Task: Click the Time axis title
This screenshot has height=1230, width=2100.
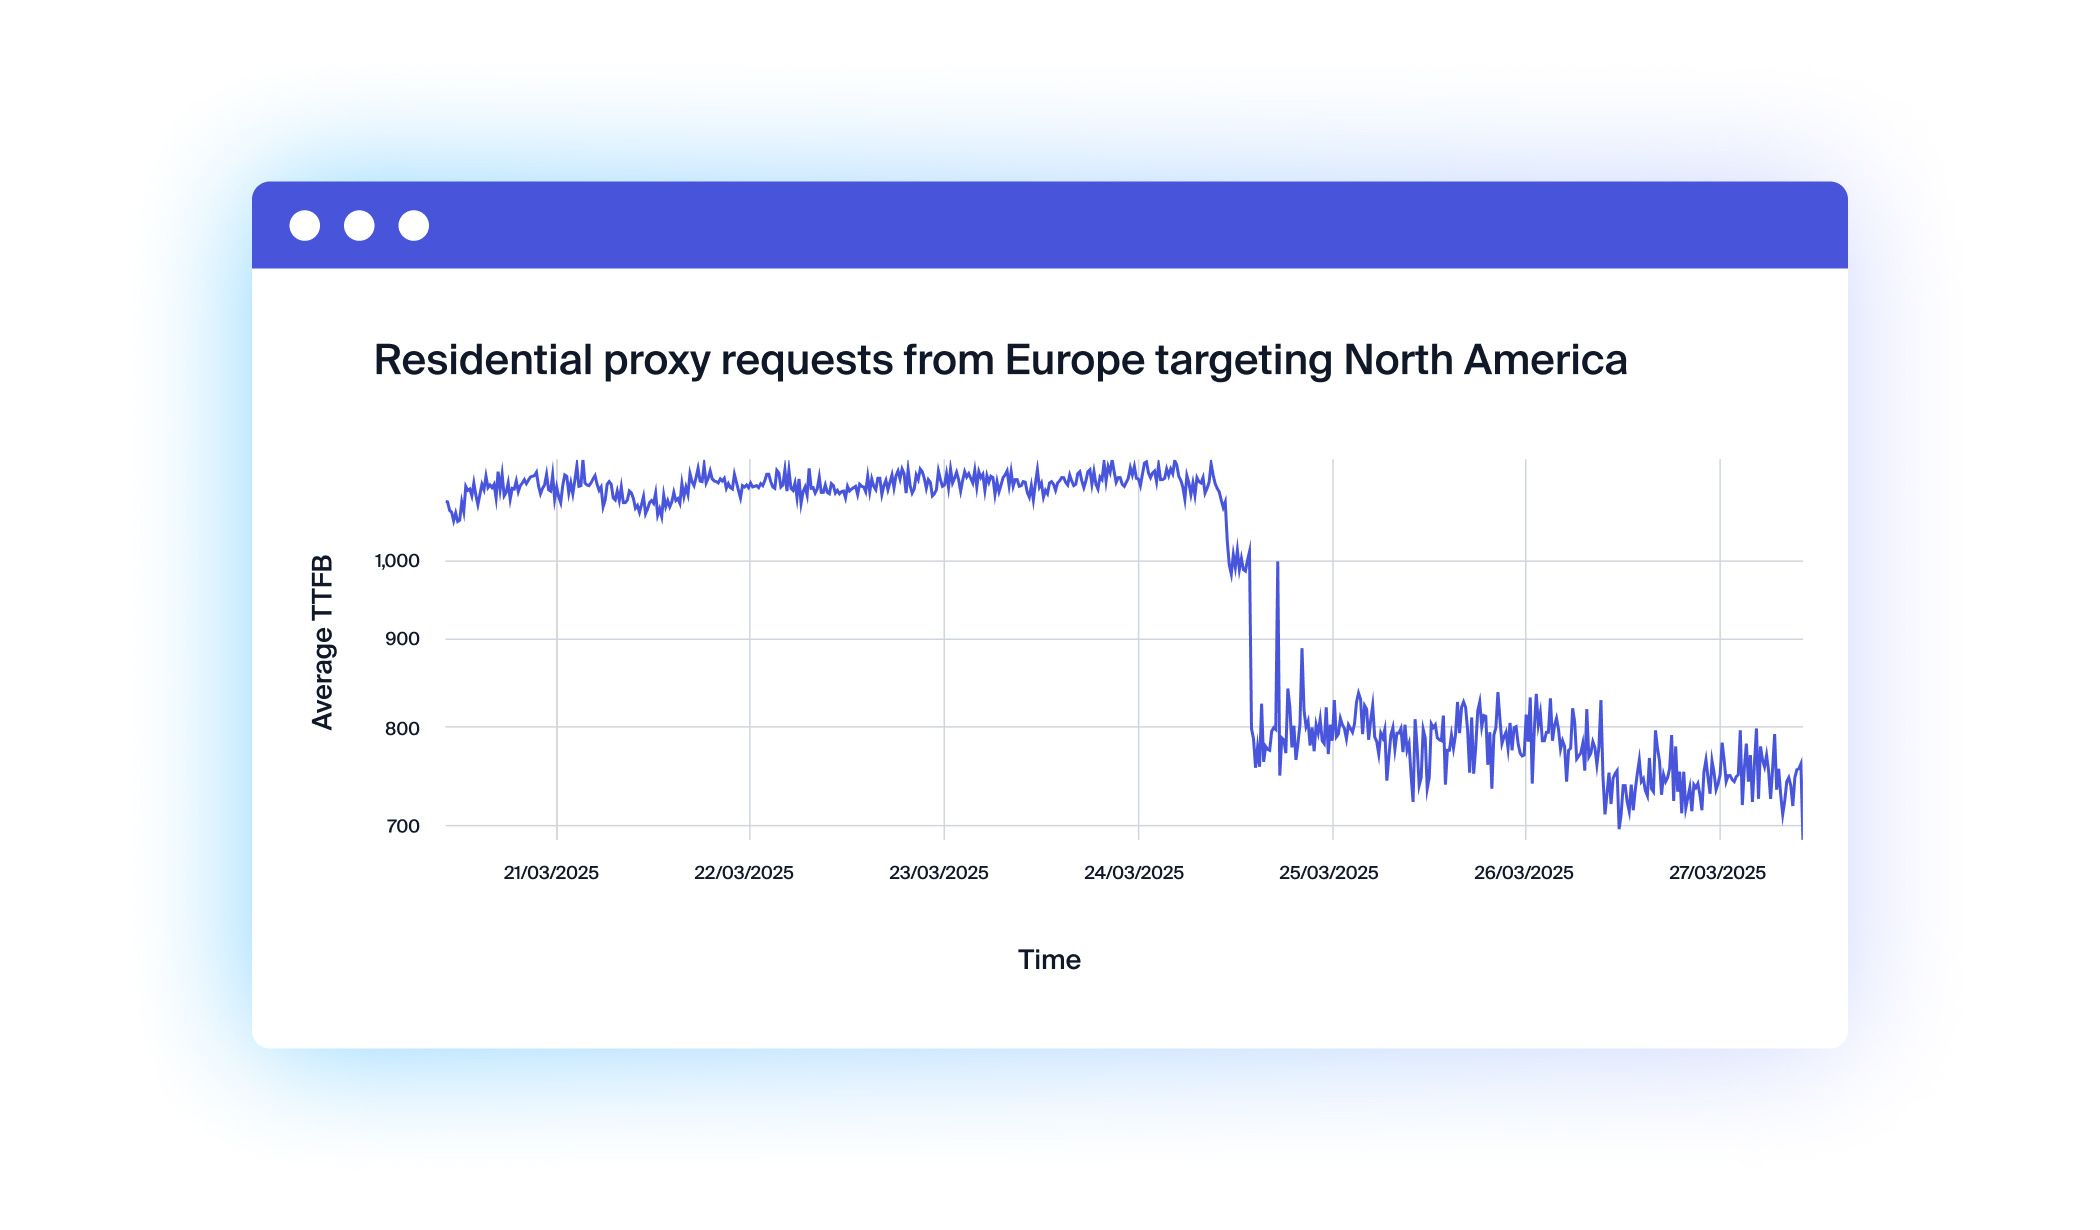Action: (x=1049, y=960)
